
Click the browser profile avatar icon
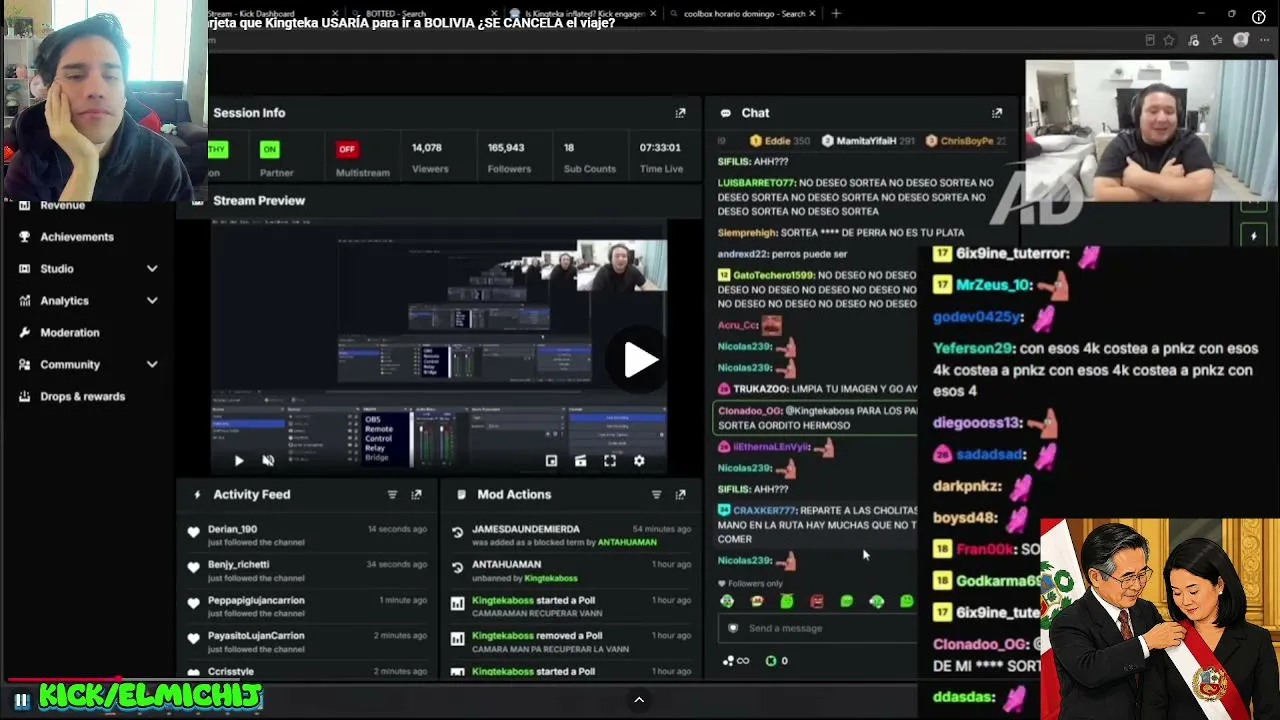click(x=1241, y=40)
